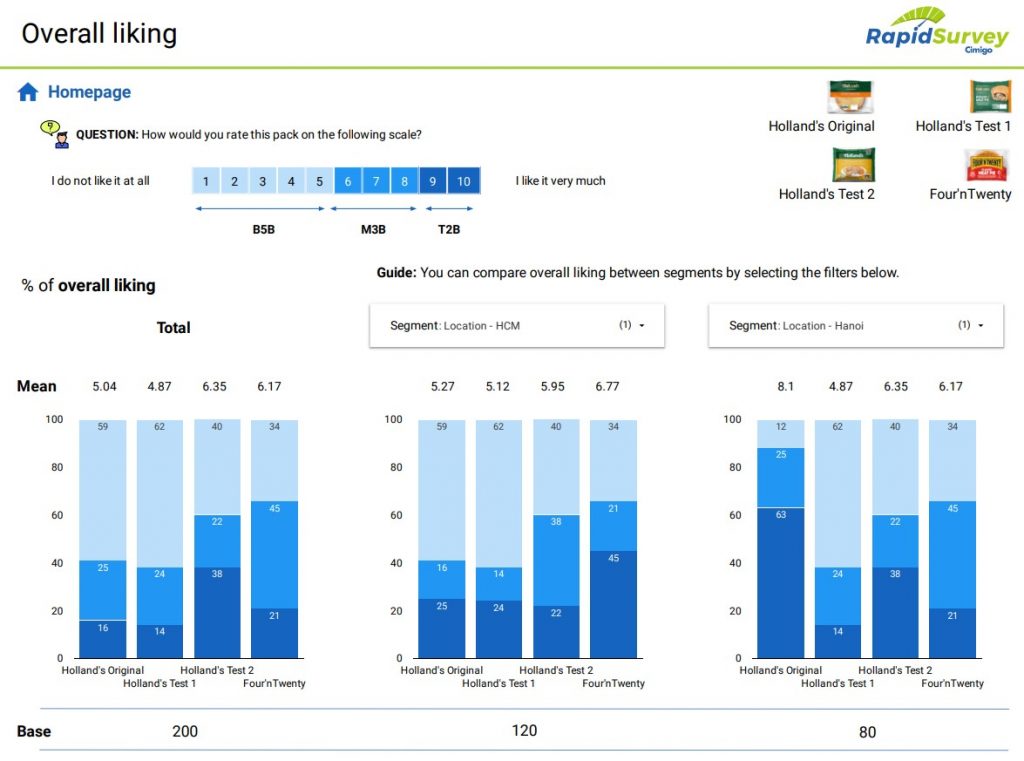Image resolution: width=1024 pixels, height=761 pixels.
Task: Click Holland's Original label under Total chart
Action: [103, 670]
